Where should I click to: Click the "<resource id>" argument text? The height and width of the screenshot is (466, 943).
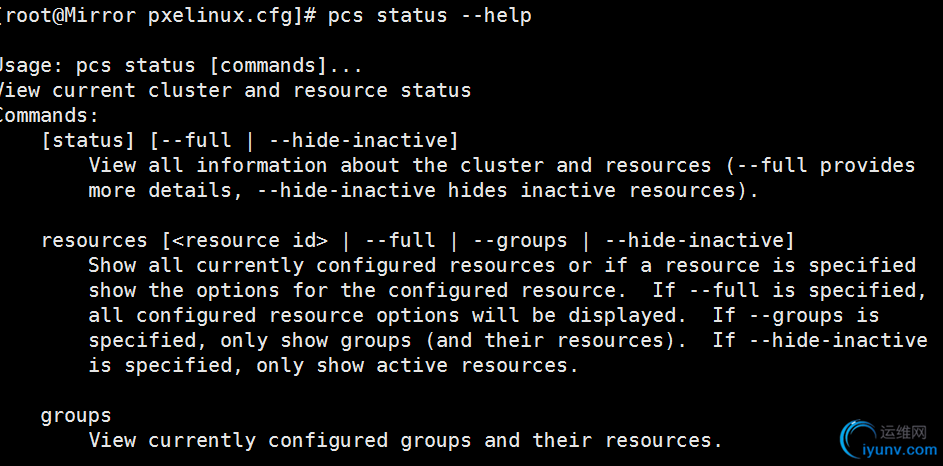tap(250, 241)
